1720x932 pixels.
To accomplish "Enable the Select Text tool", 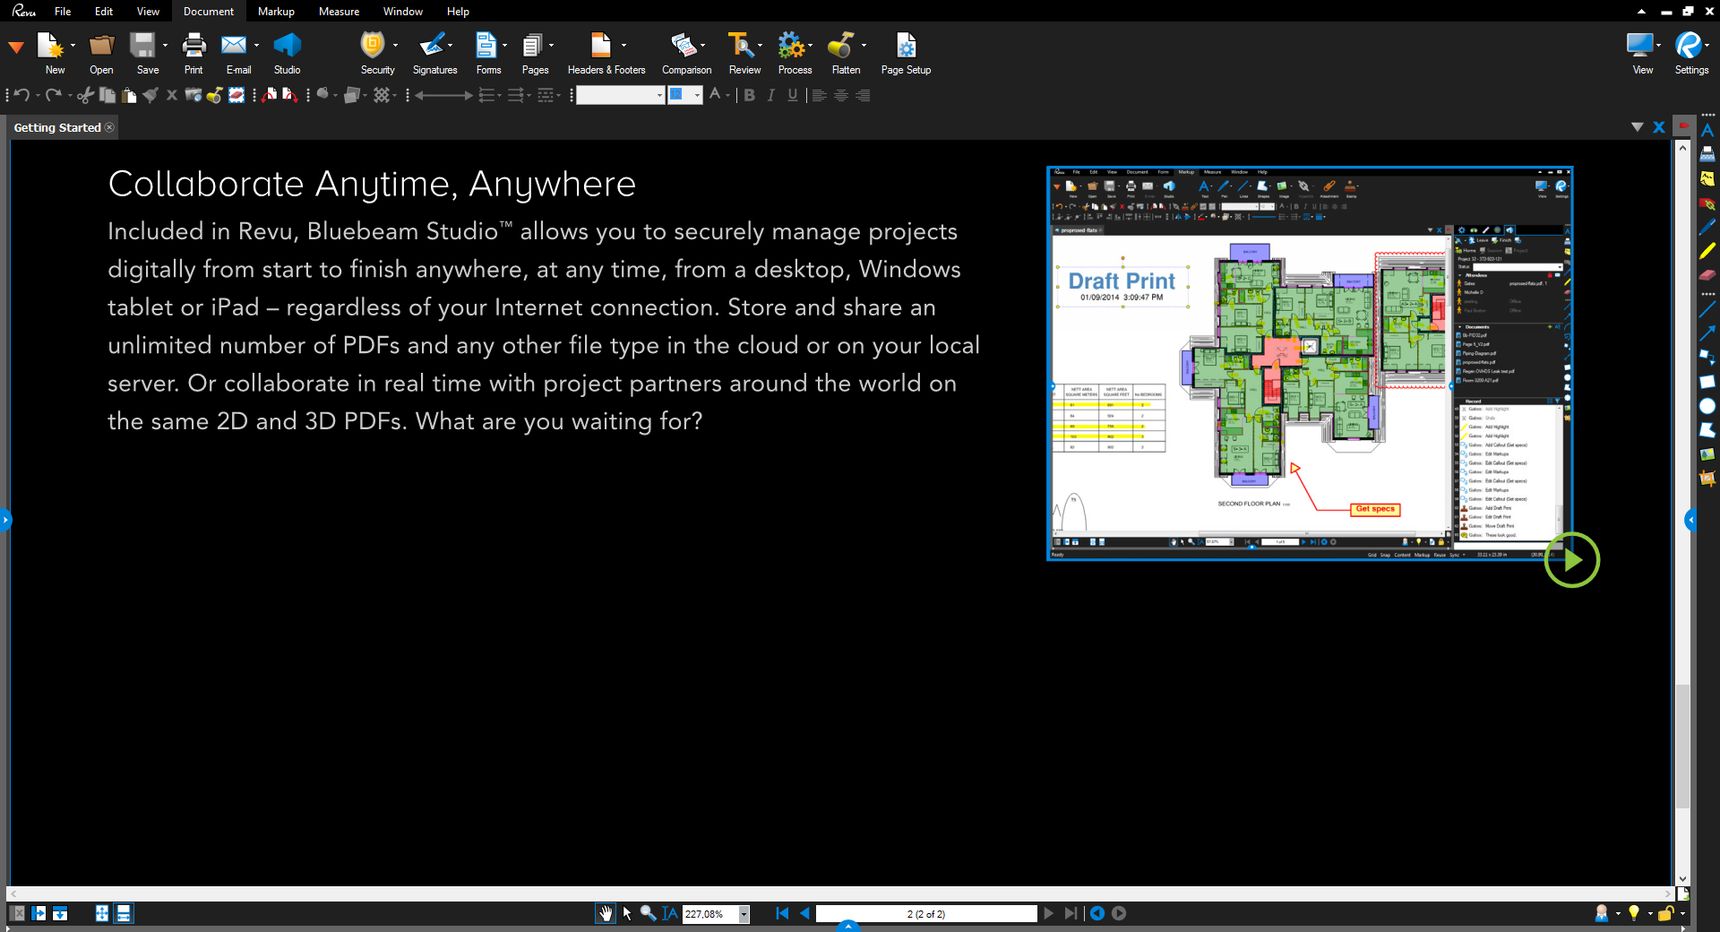I will tap(670, 913).
